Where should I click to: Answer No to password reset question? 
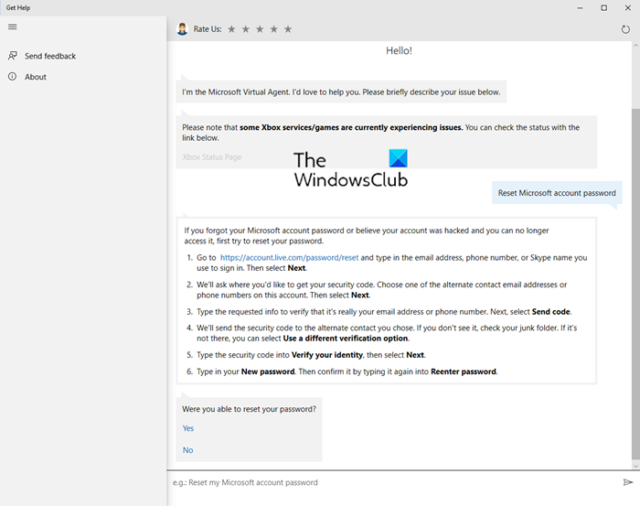click(188, 450)
